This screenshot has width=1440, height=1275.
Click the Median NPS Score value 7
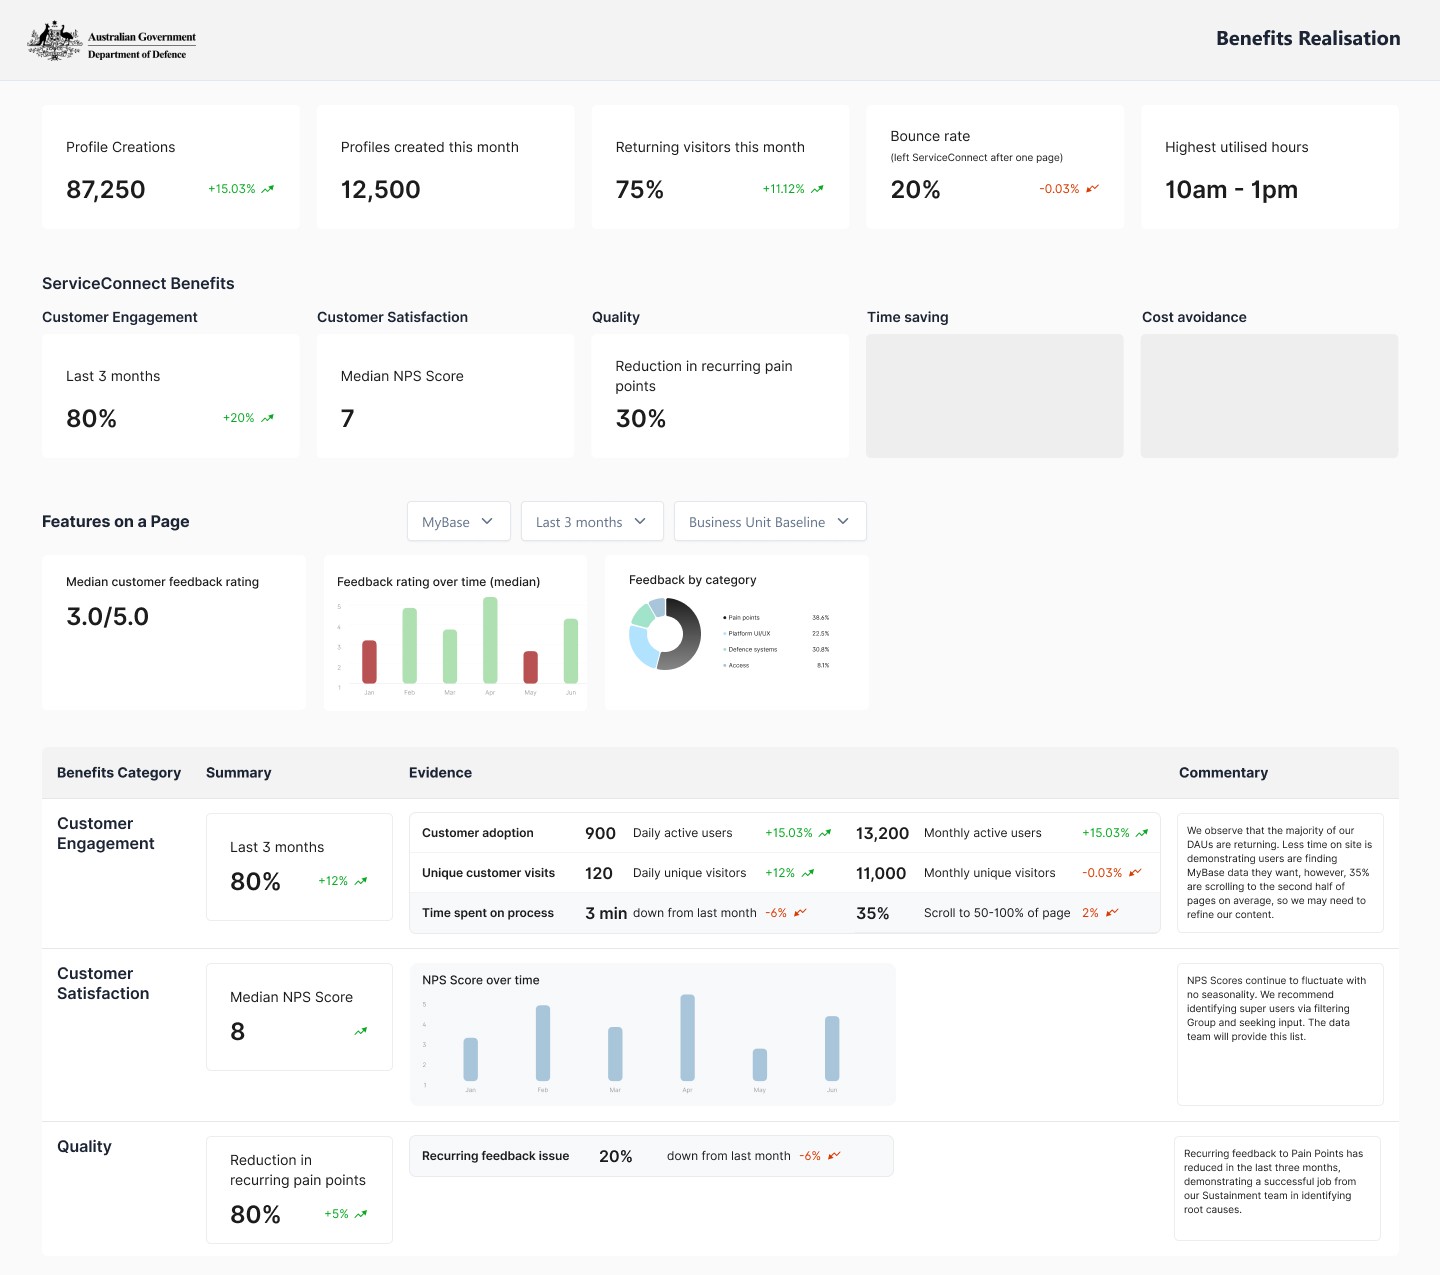347,418
